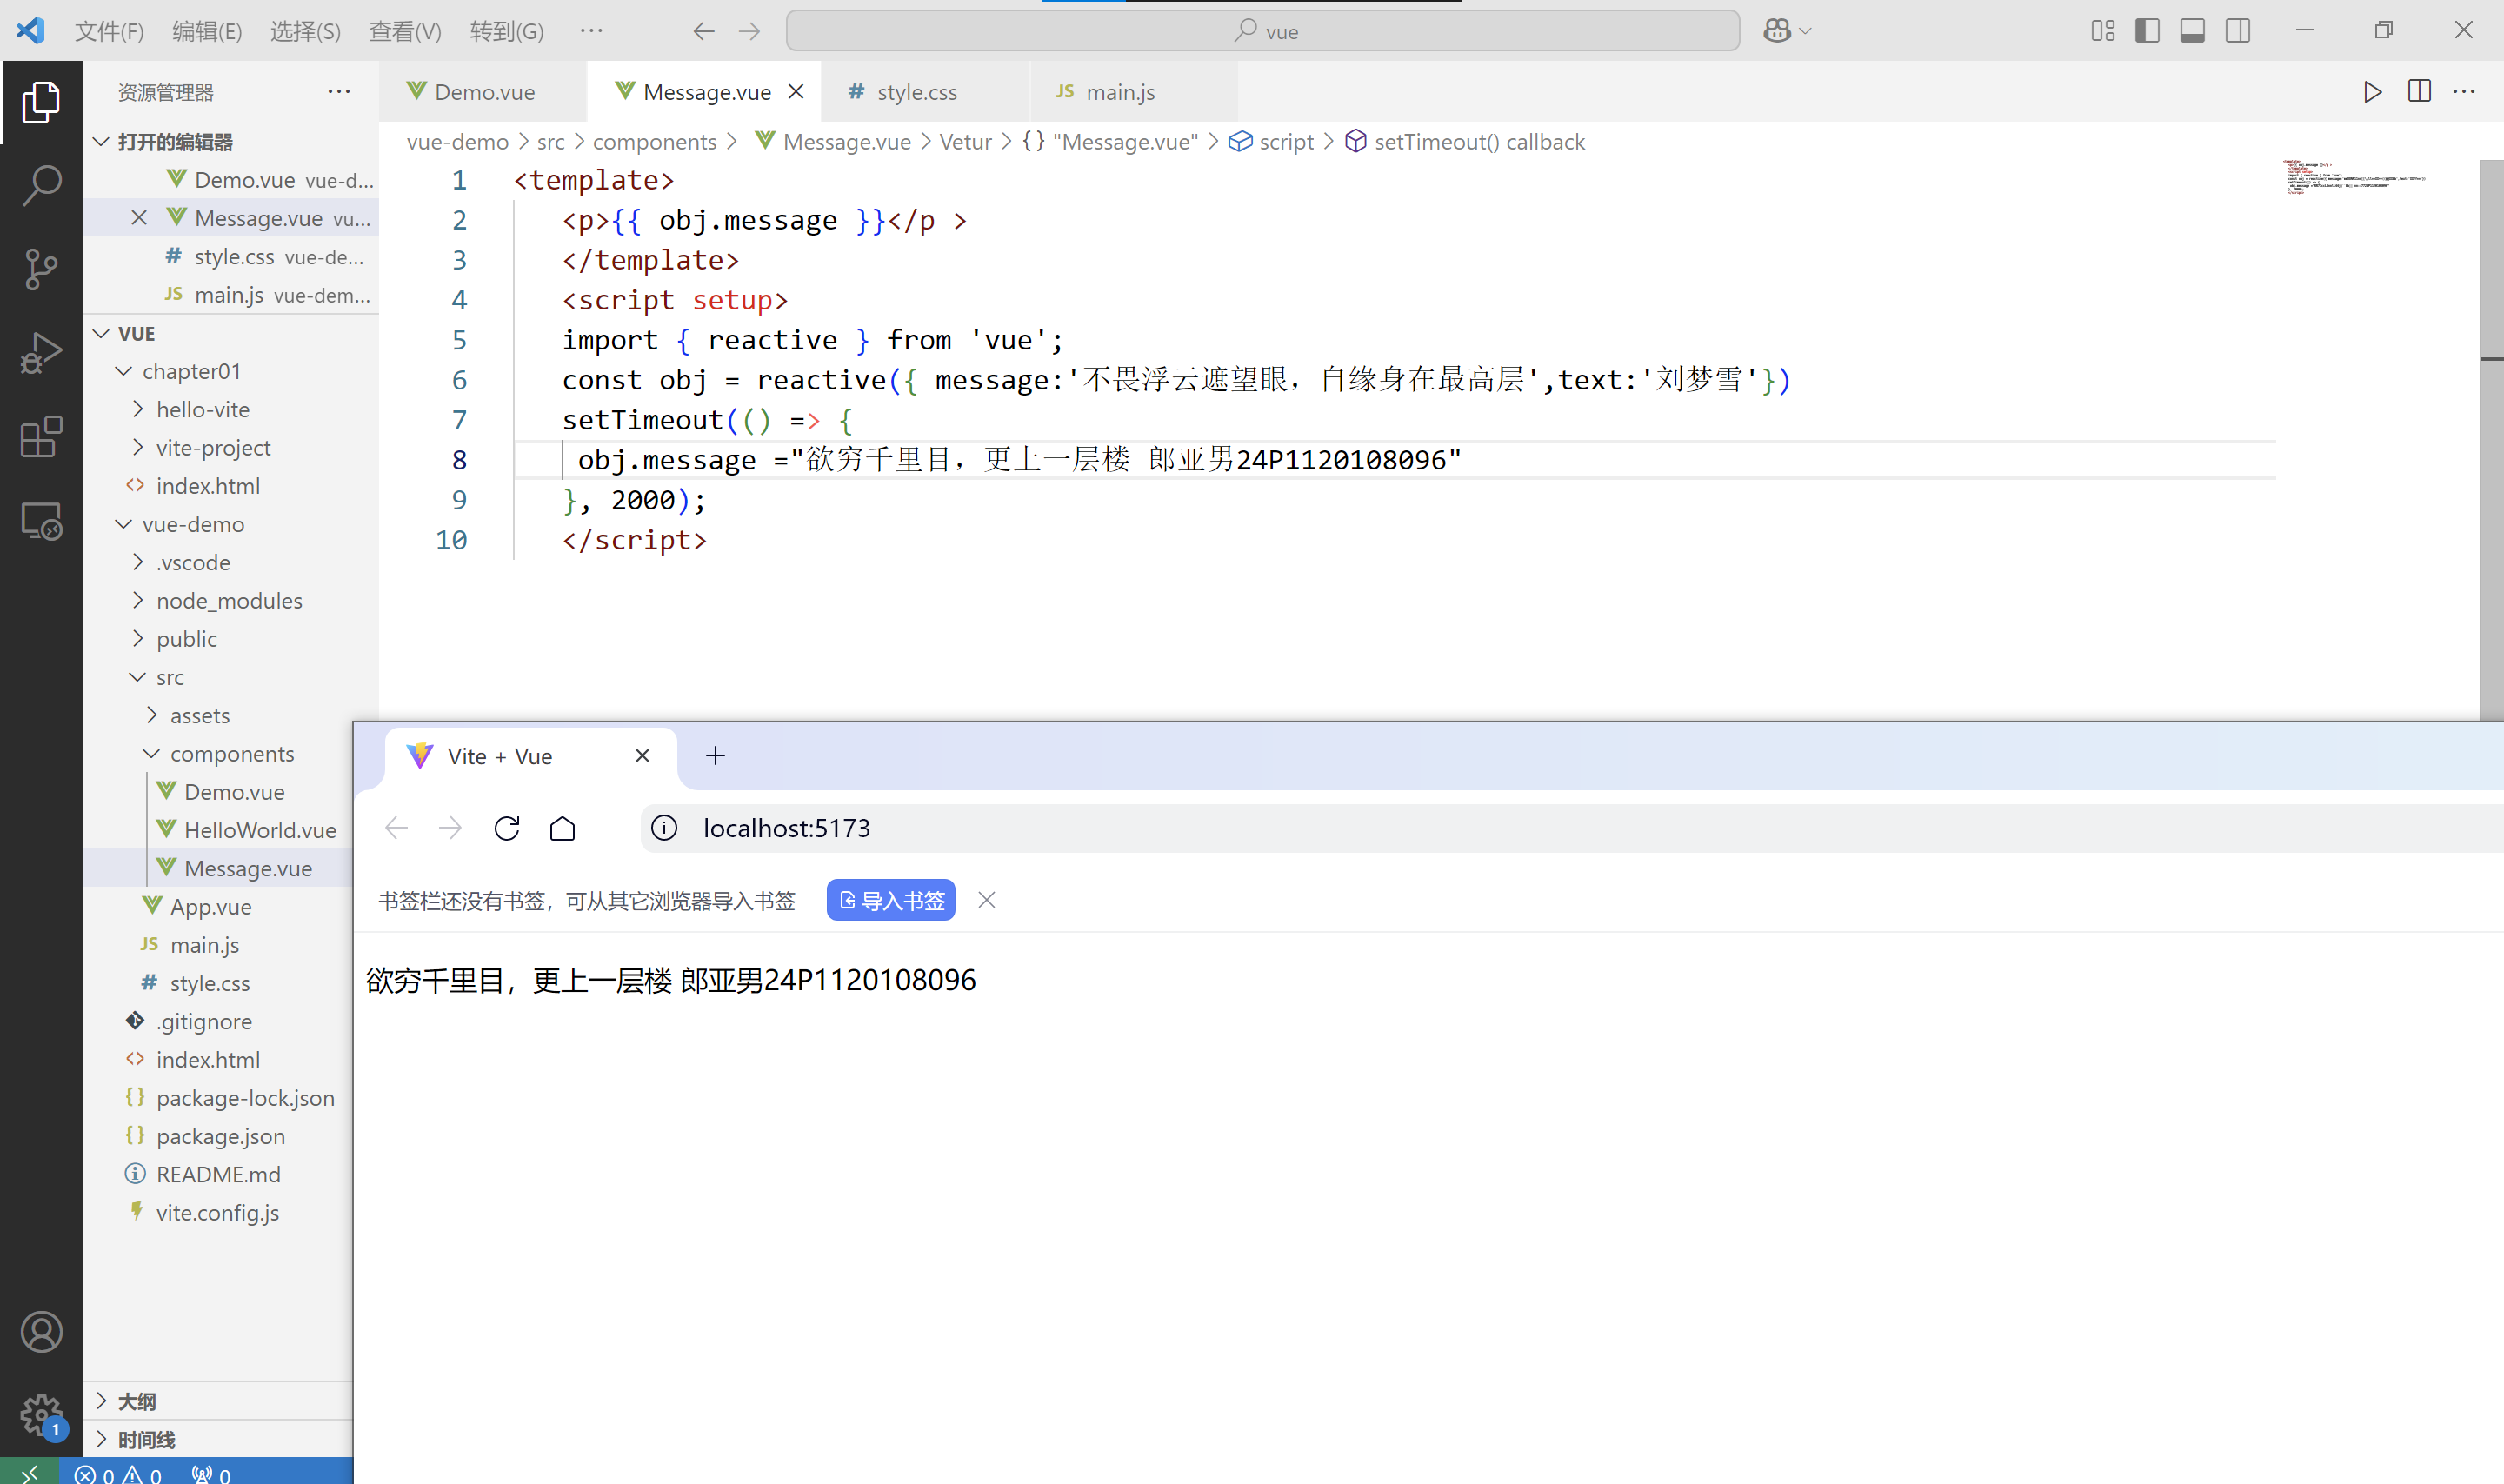Viewport: 2504px width, 1484px height.
Task: Open Explorer panel views and more actions
Action: coord(339,91)
